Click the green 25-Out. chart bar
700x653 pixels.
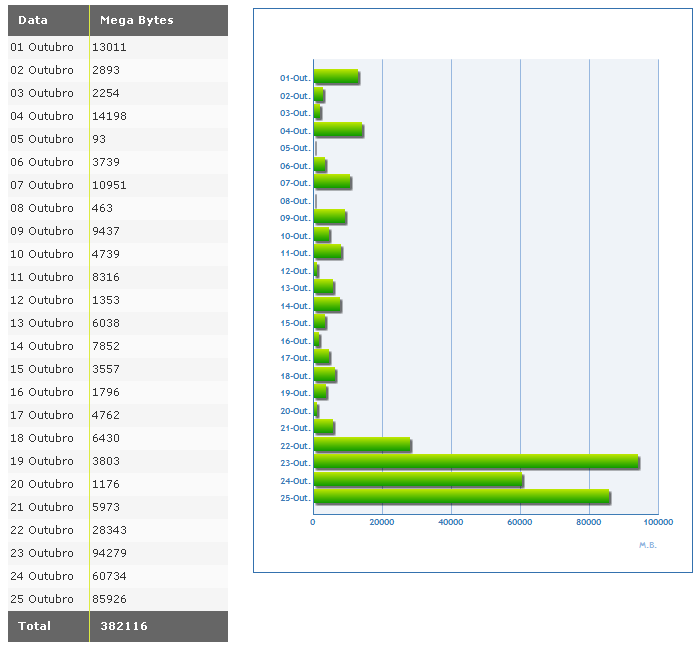click(x=462, y=497)
